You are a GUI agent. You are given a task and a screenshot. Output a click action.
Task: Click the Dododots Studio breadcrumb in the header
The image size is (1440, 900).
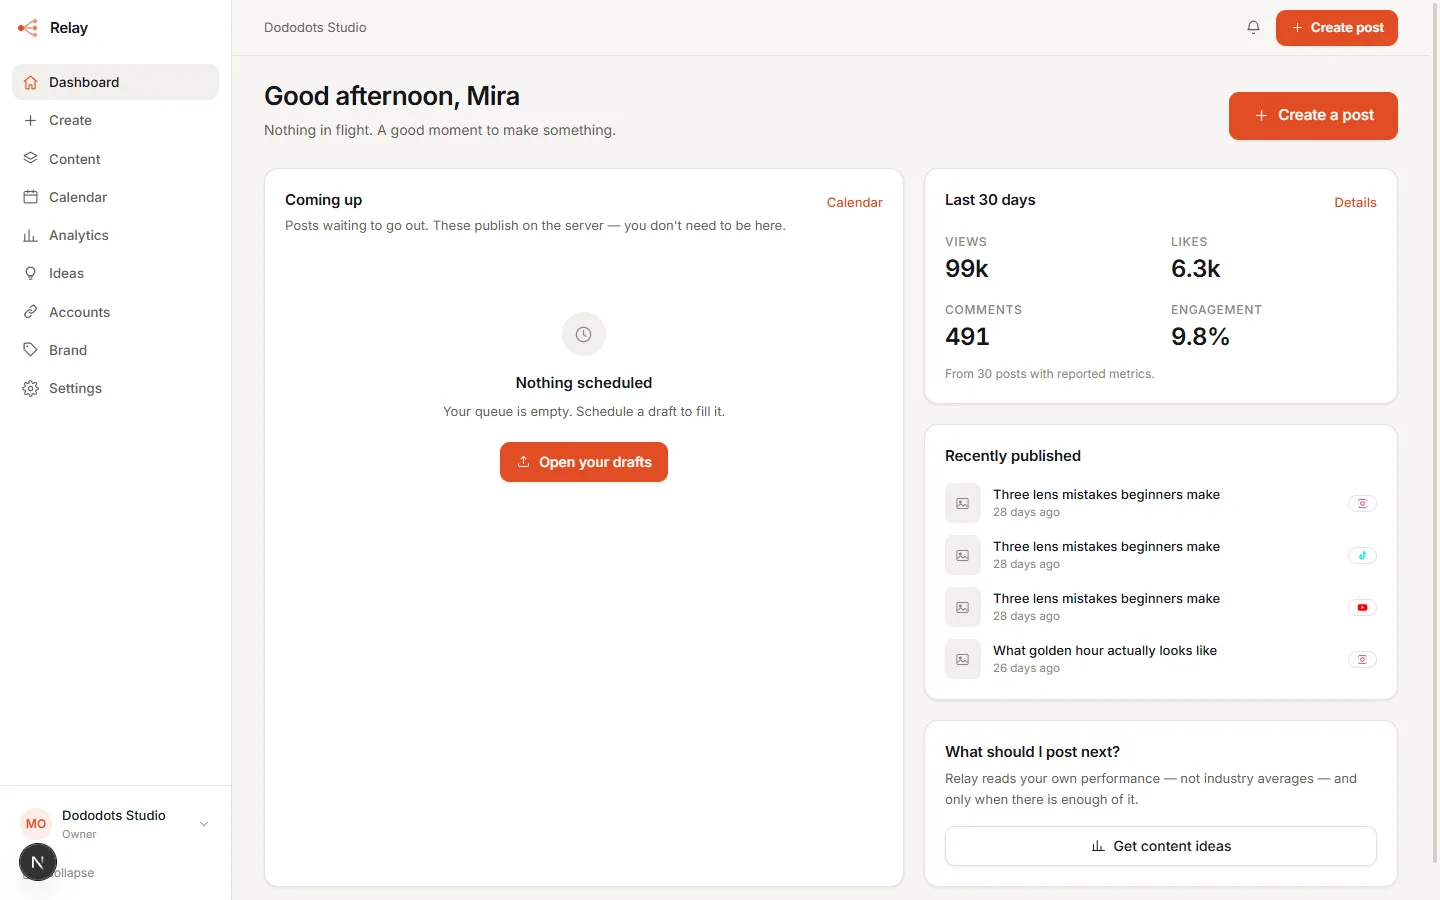[x=315, y=28]
